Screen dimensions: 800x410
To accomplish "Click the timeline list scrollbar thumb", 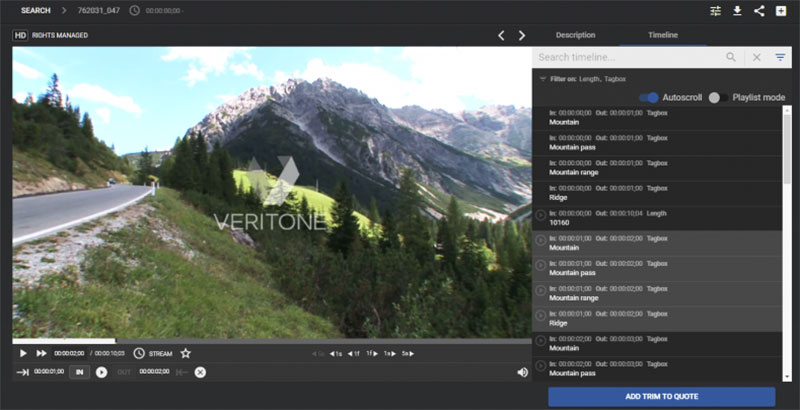I will (x=787, y=148).
